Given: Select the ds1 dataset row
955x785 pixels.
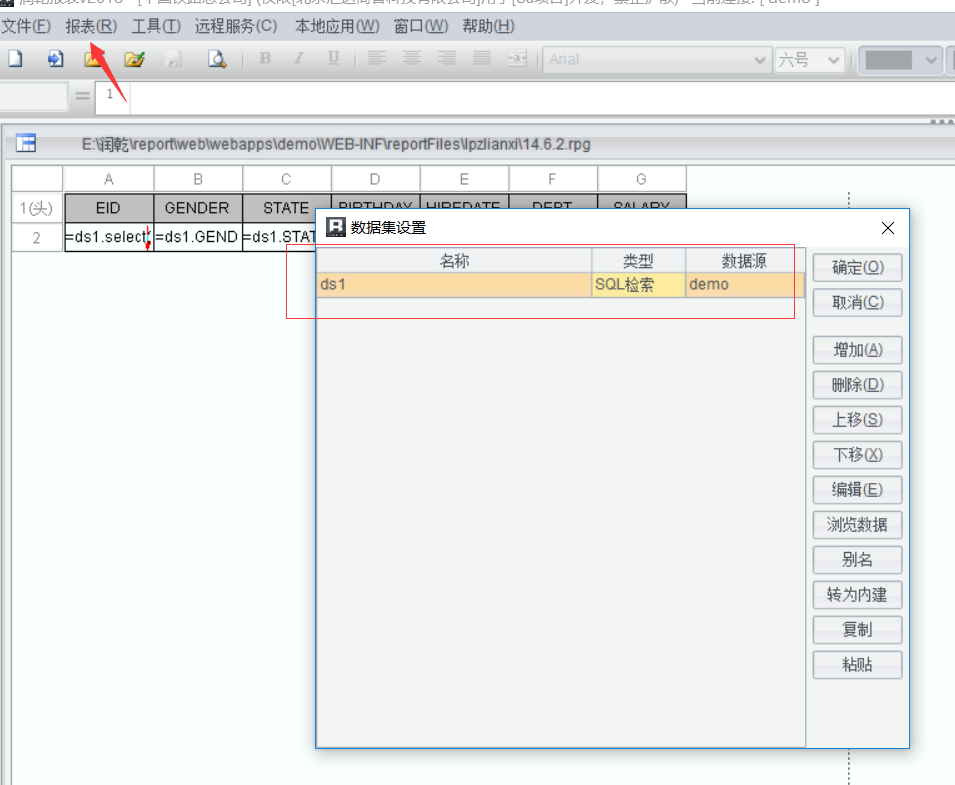Looking at the screenshot, I should [x=454, y=285].
